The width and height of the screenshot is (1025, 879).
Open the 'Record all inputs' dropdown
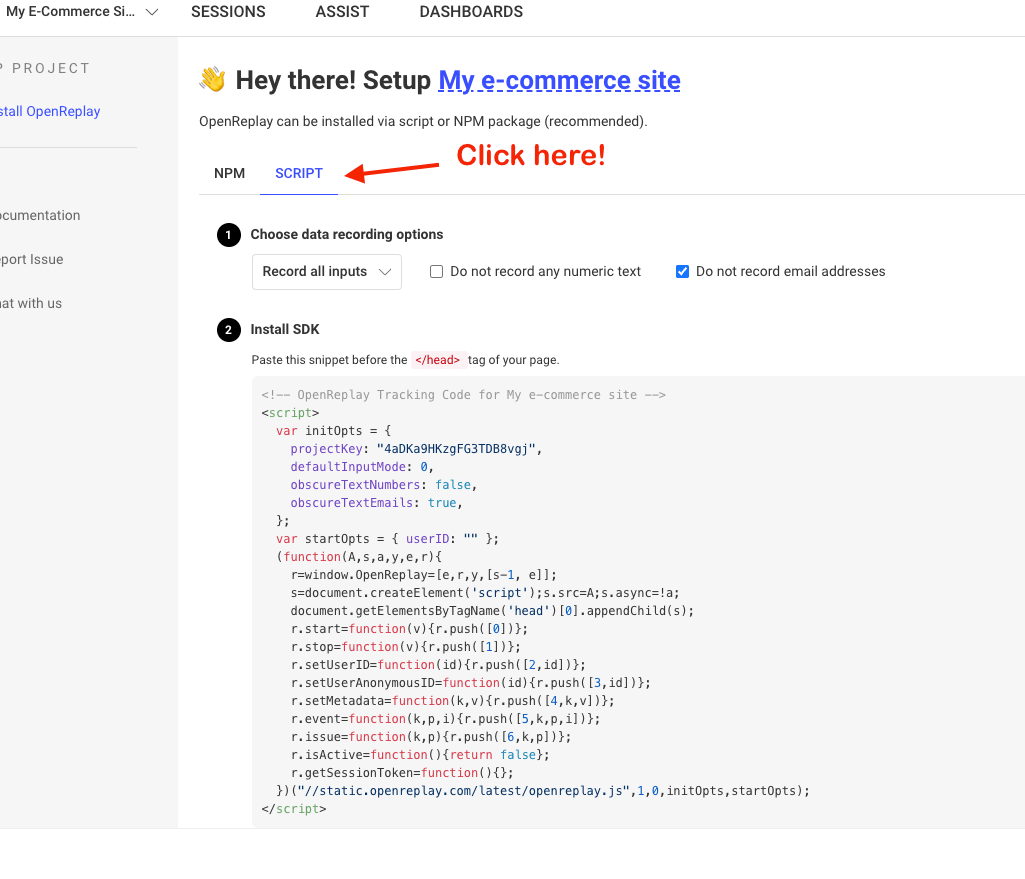(x=326, y=271)
